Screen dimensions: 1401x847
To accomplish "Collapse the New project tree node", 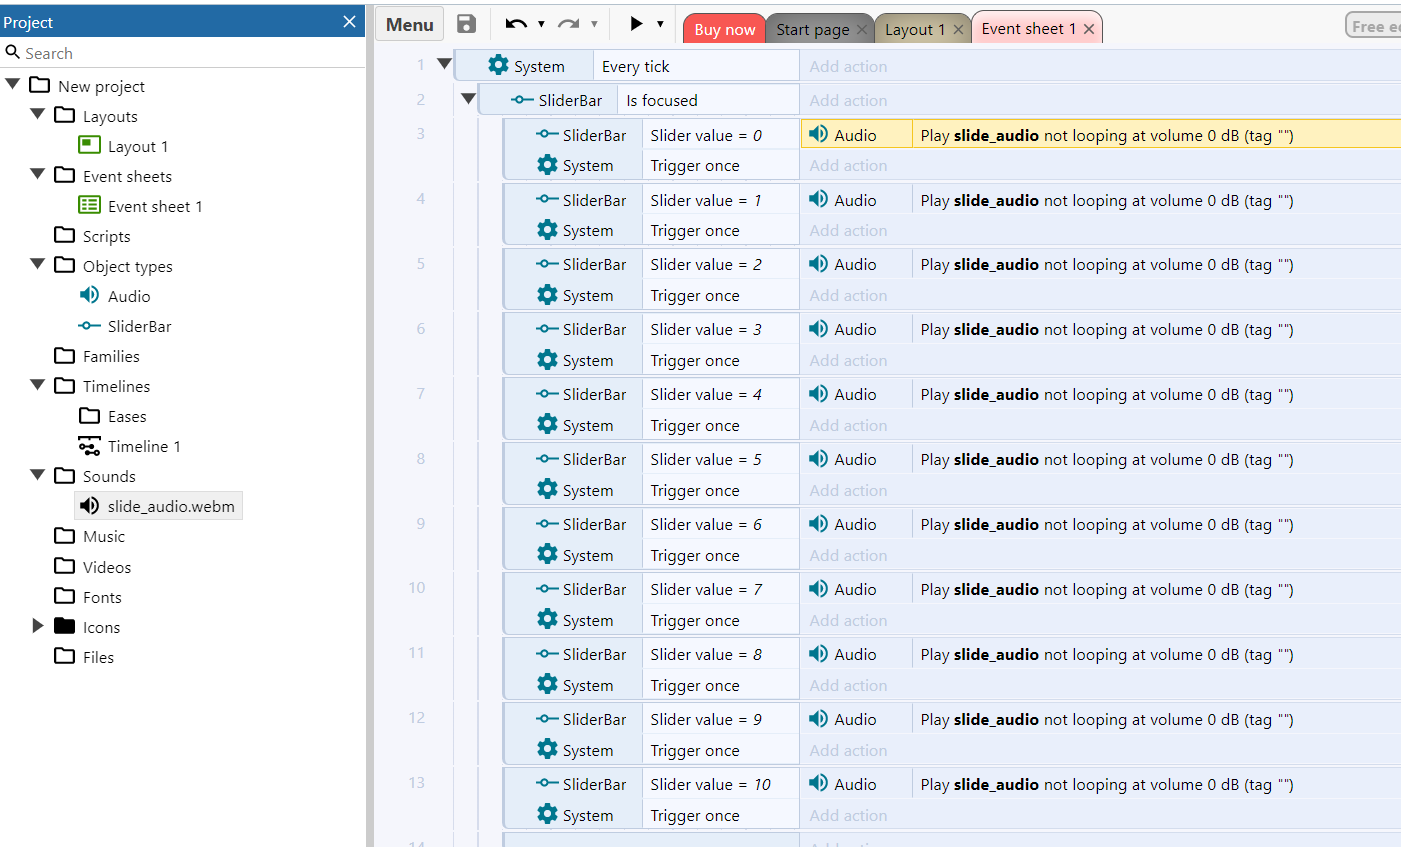I will tap(13, 85).
